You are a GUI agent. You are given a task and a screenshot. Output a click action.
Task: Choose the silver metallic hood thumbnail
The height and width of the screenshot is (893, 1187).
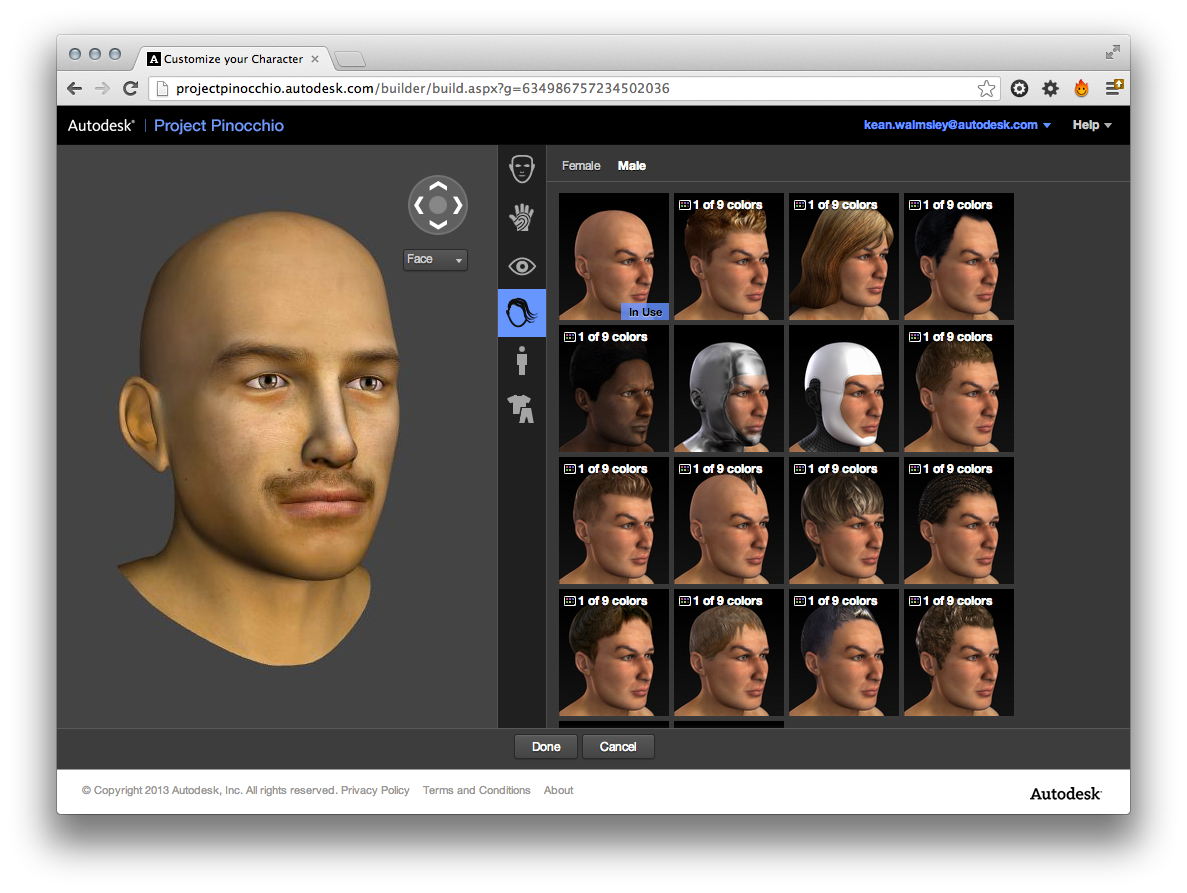[x=728, y=388]
